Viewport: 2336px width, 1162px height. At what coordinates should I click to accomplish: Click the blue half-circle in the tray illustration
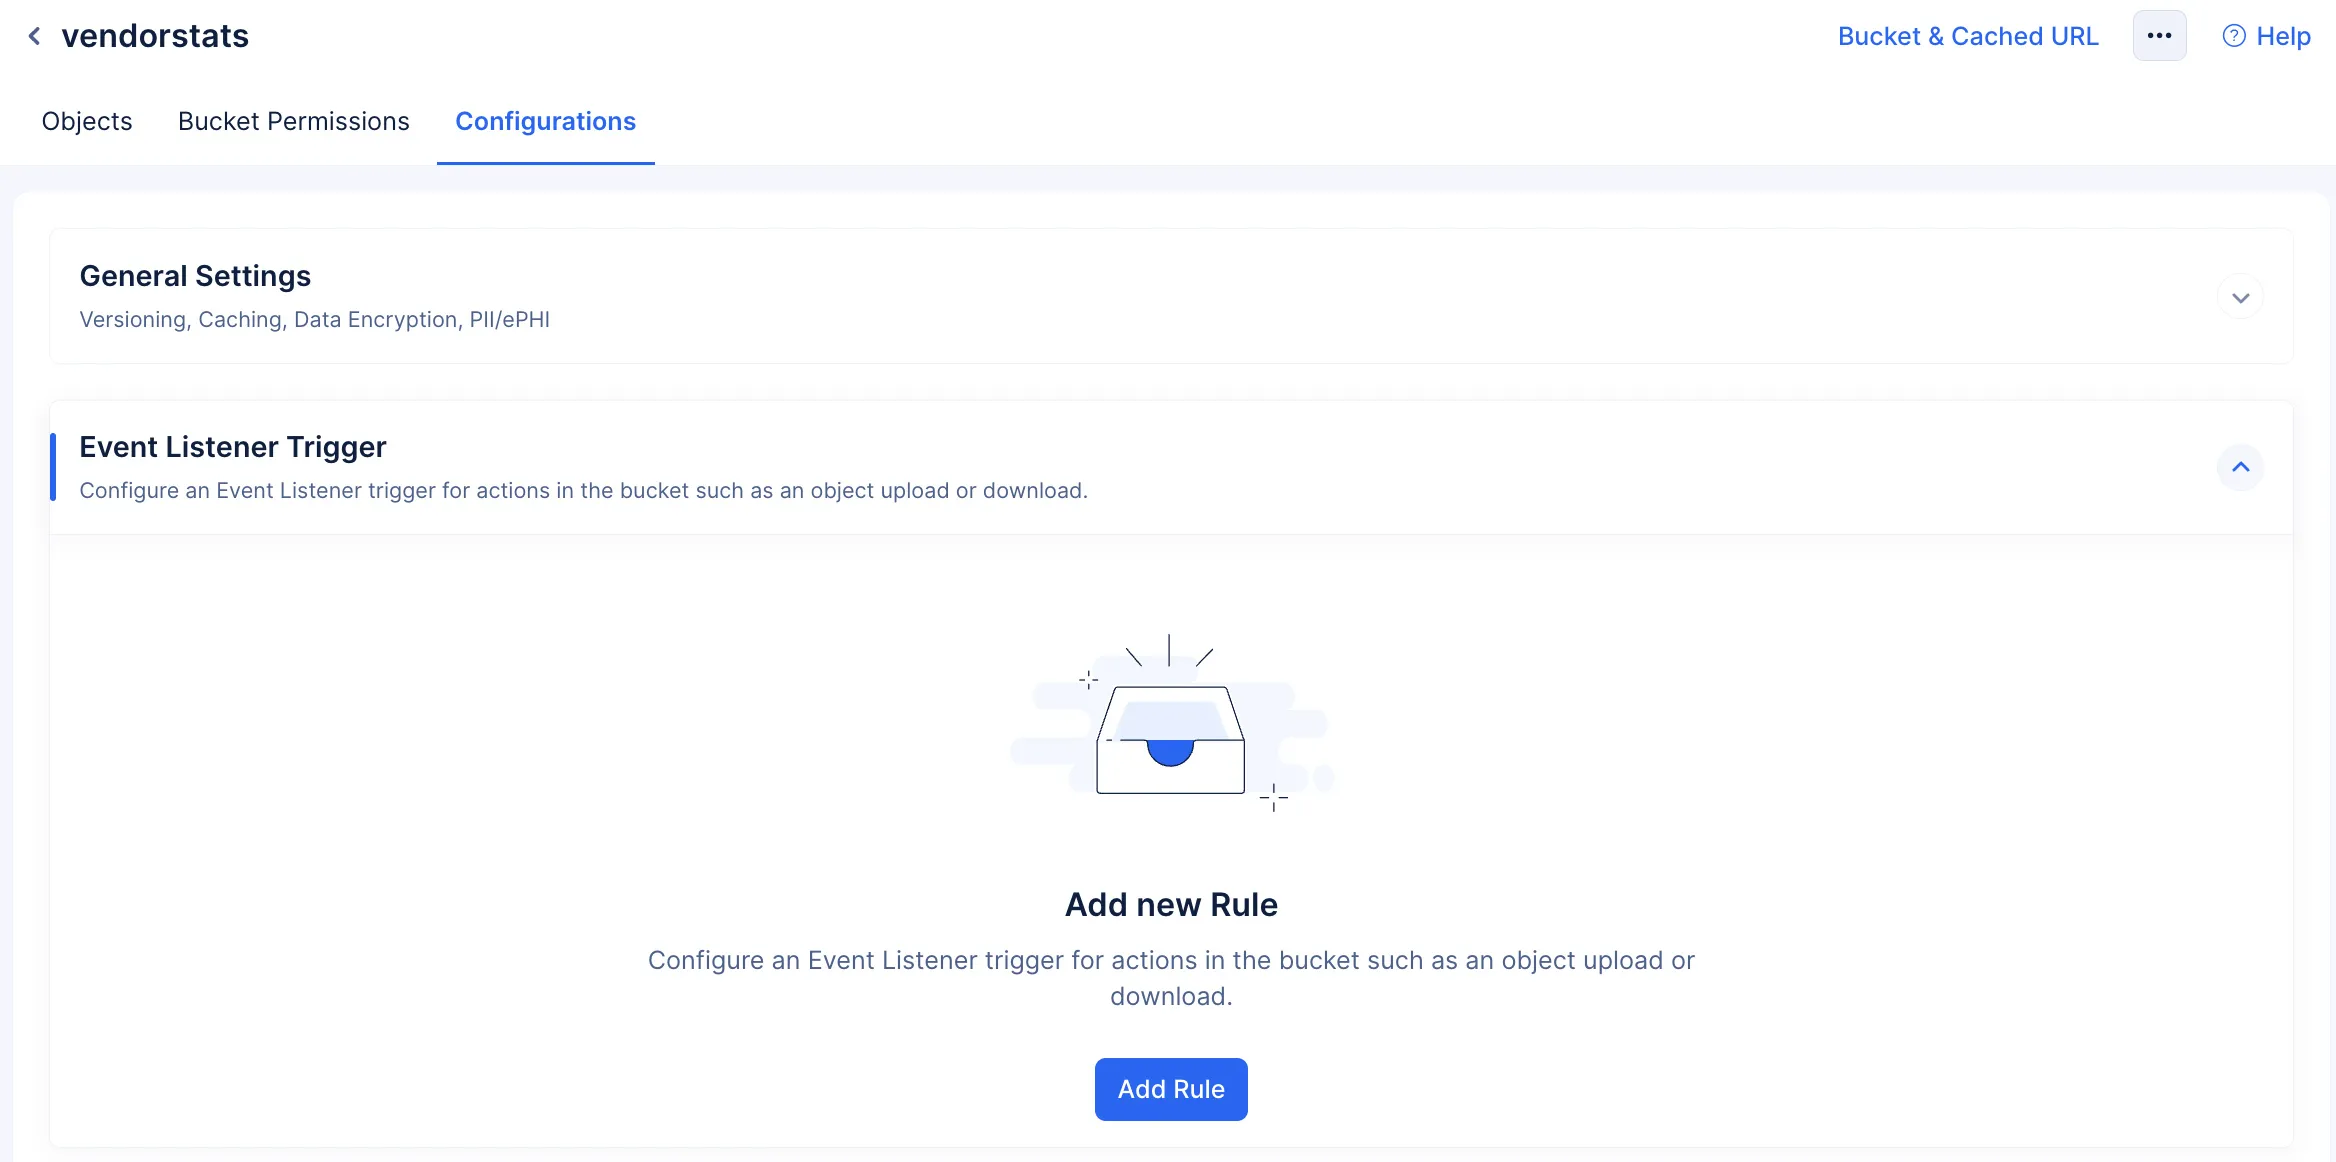pos(1170,753)
